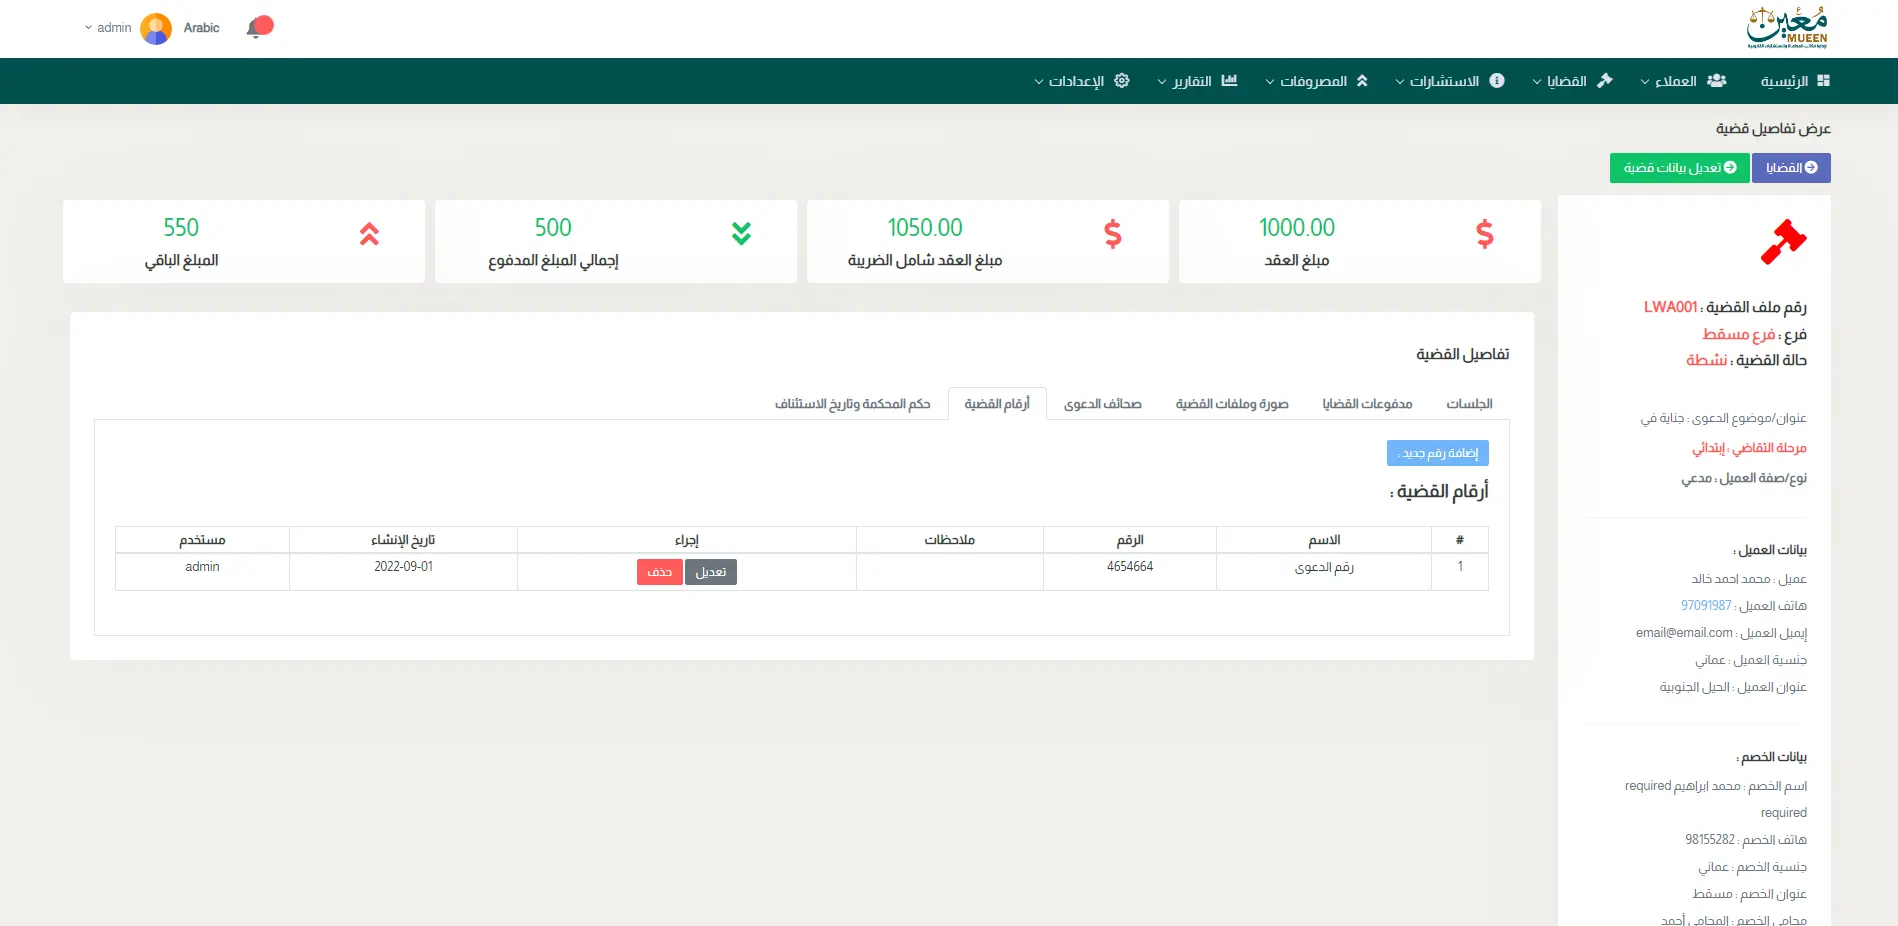
Task: Click the red double-chevron remaining amount icon
Action: [x=369, y=234]
